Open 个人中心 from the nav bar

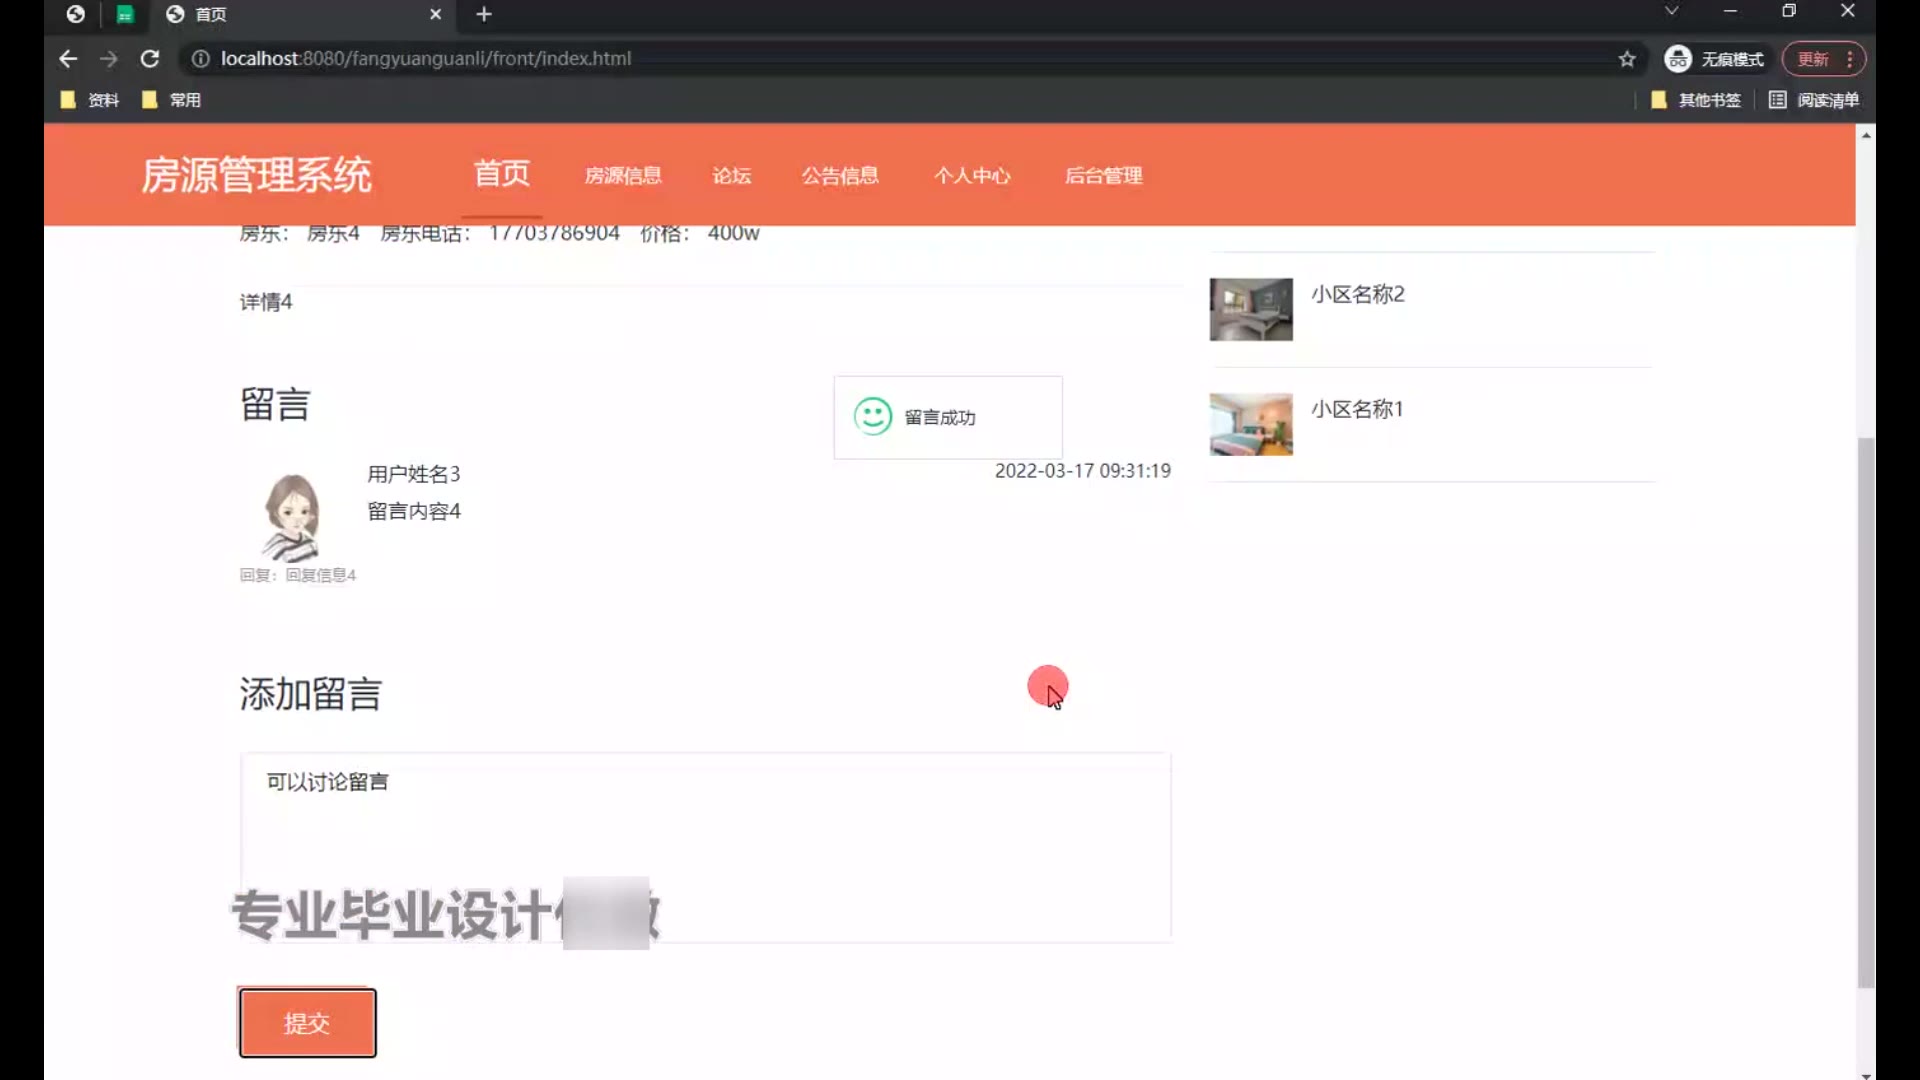(x=972, y=176)
